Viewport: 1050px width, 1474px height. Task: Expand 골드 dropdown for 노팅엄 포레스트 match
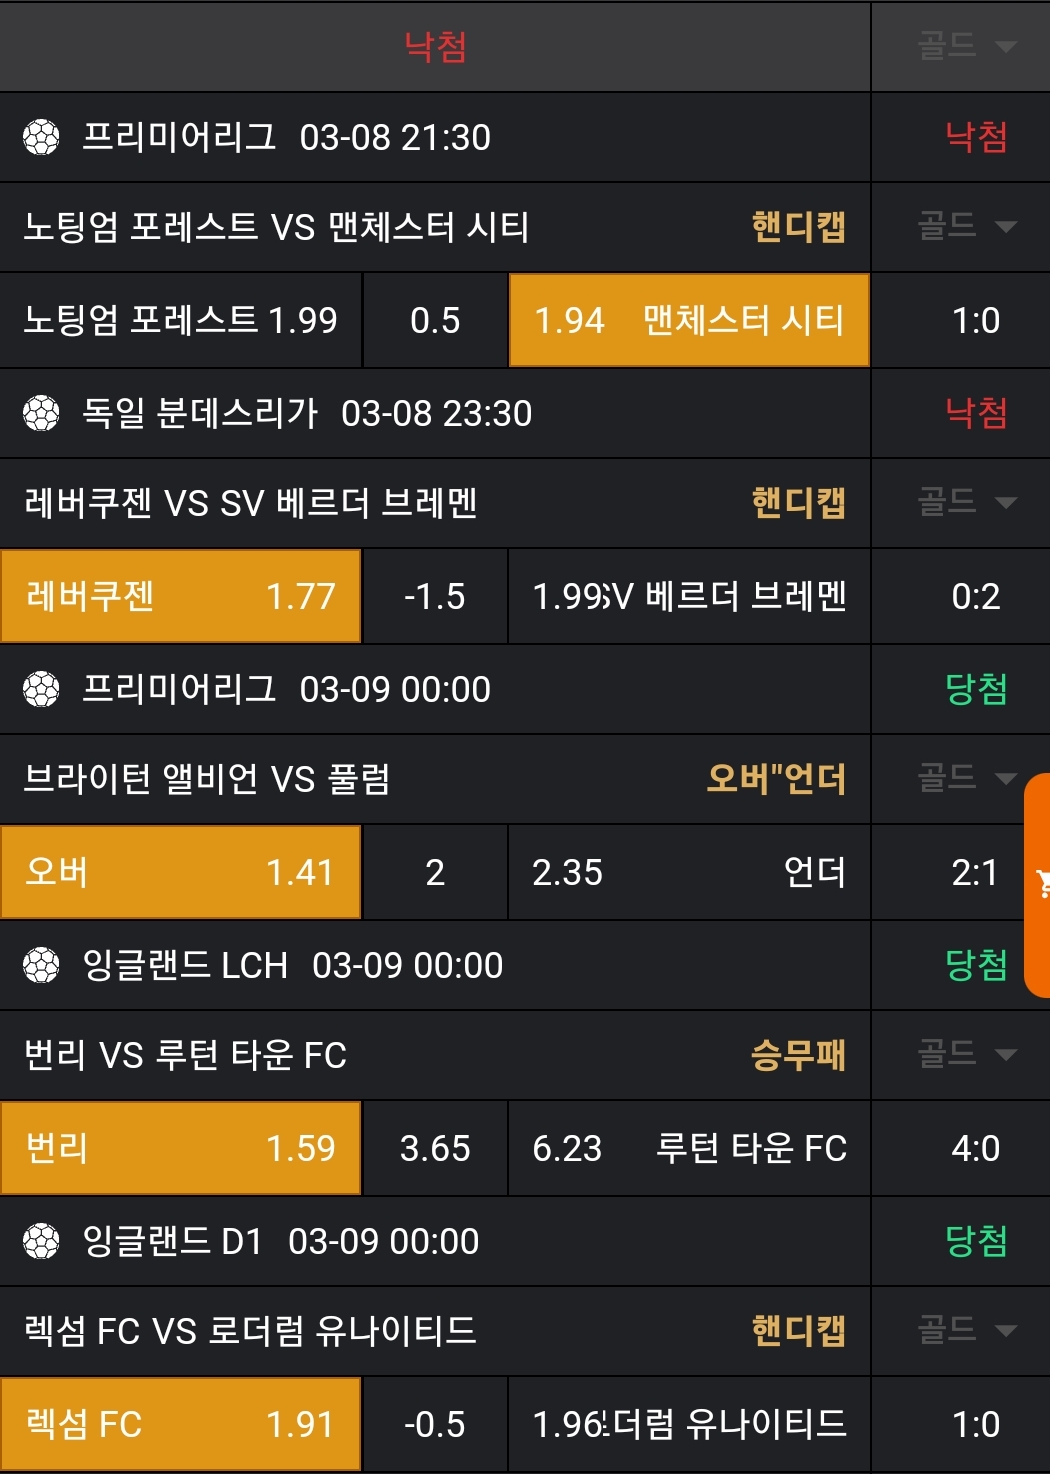965,227
